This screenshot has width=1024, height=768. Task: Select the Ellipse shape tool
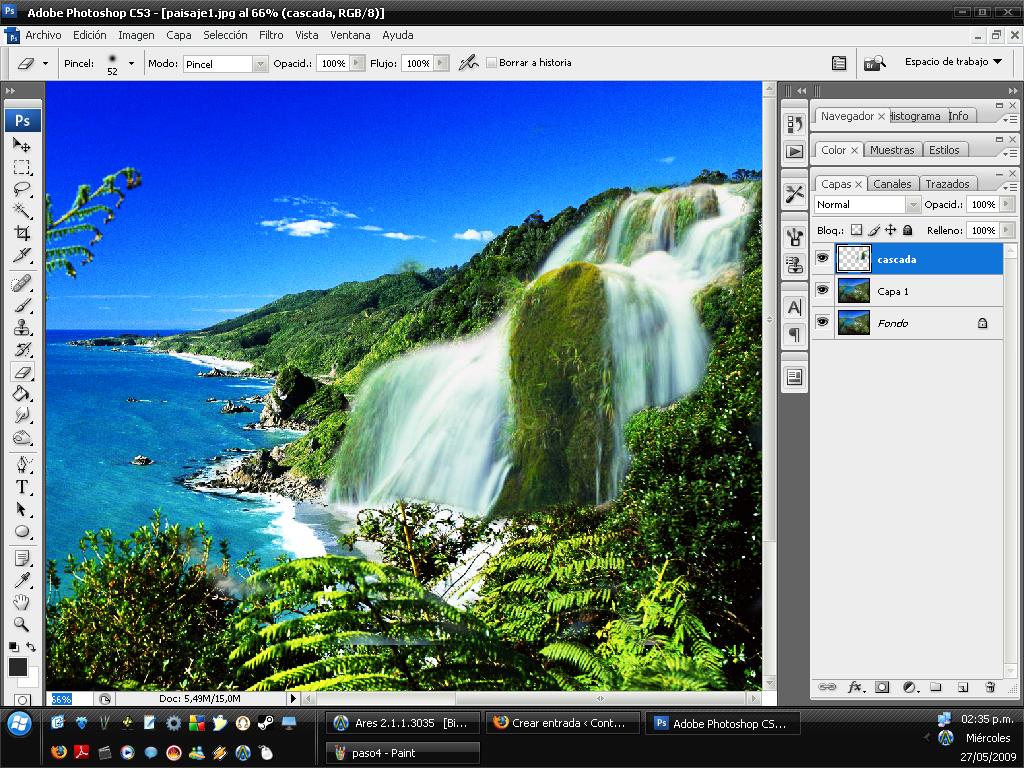pyautogui.click(x=22, y=531)
